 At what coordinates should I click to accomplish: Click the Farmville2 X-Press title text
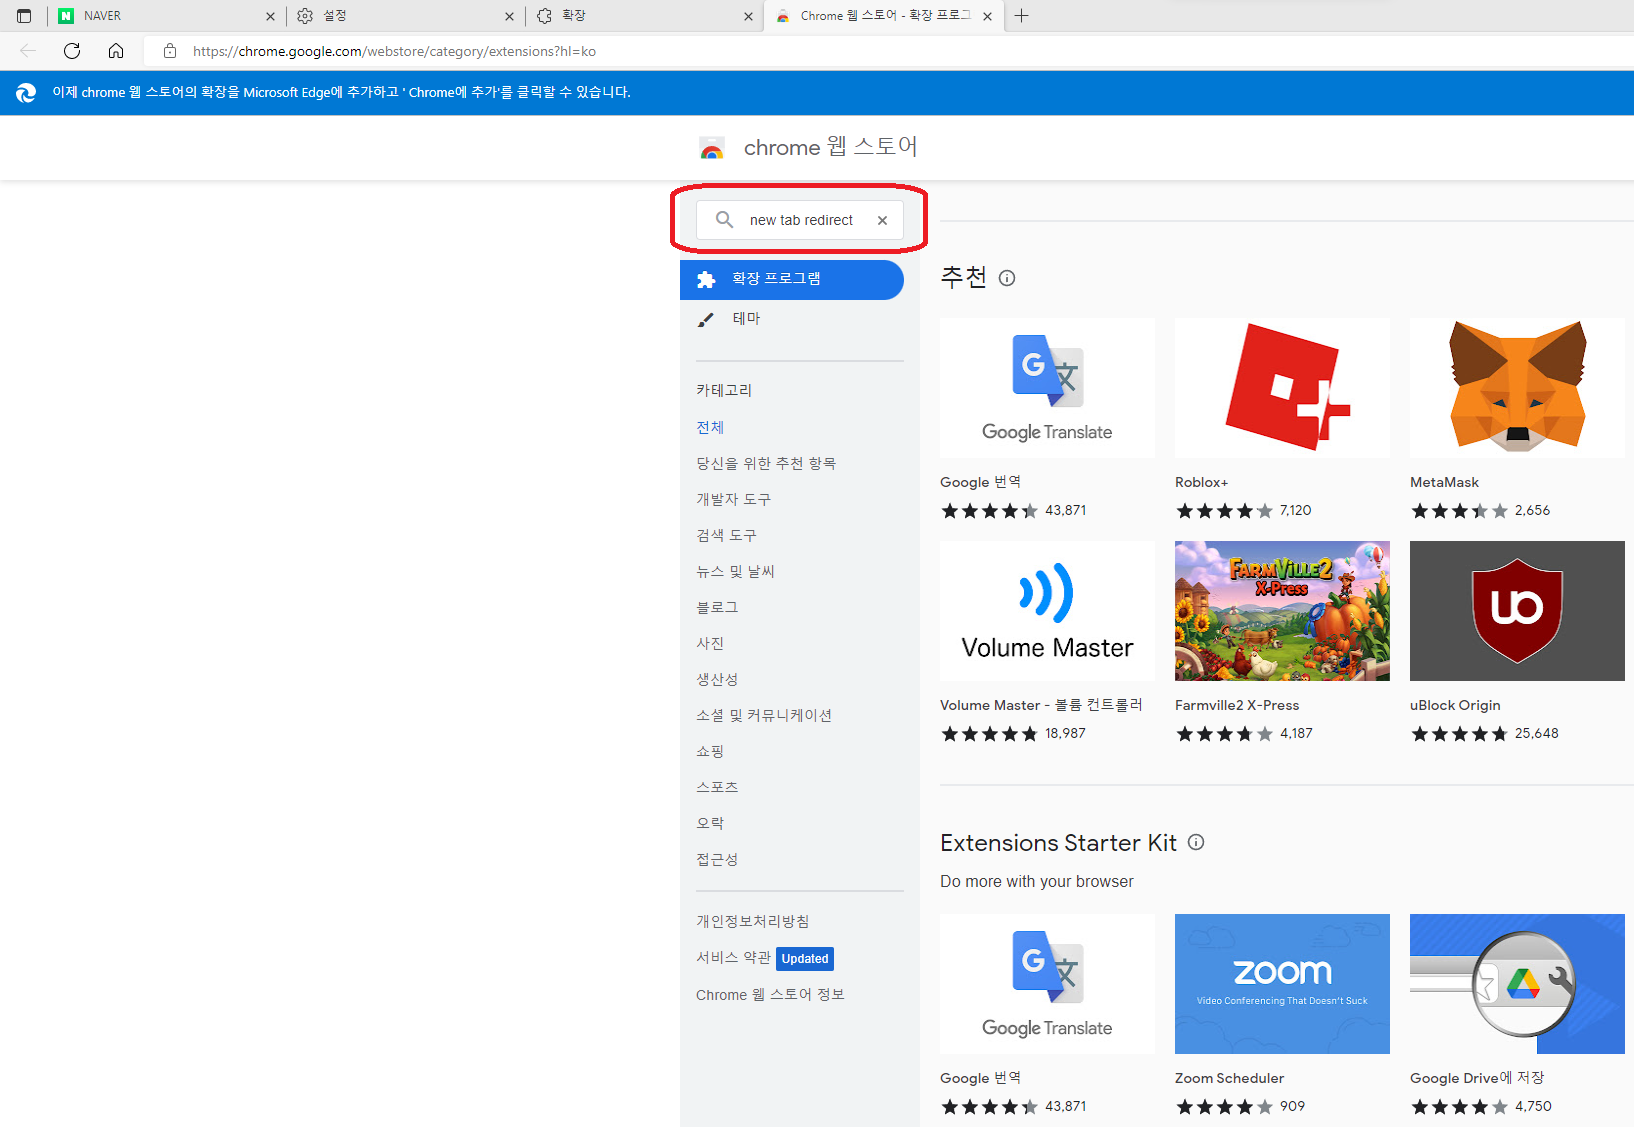[x=1237, y=705]
